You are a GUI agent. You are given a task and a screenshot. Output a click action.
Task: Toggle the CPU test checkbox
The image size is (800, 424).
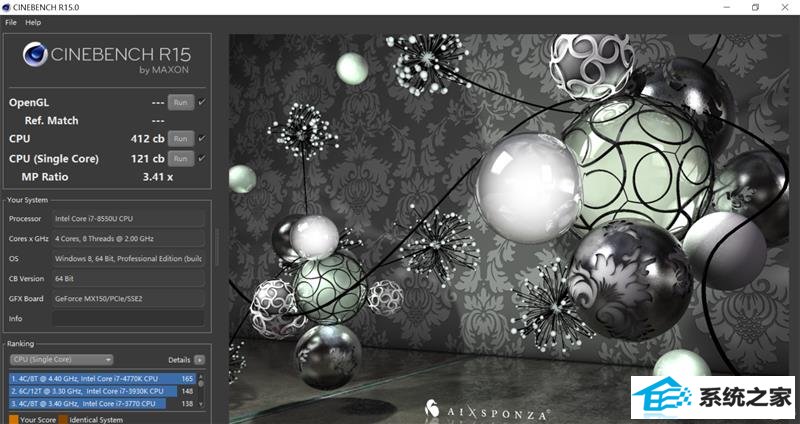click(202, 138)
